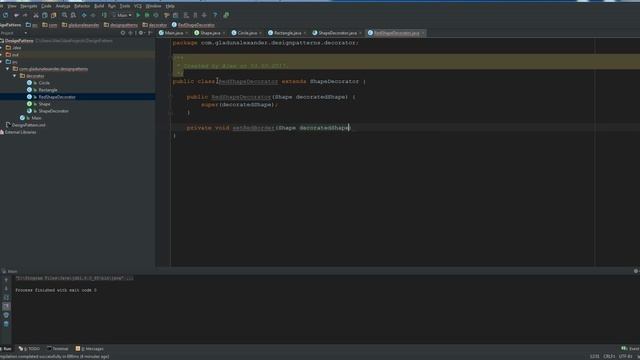The height and width of the screenshot is (360, 640).
Task: Collapse the com.gladunalexander.designpatterns package
Action: [7, 69]
